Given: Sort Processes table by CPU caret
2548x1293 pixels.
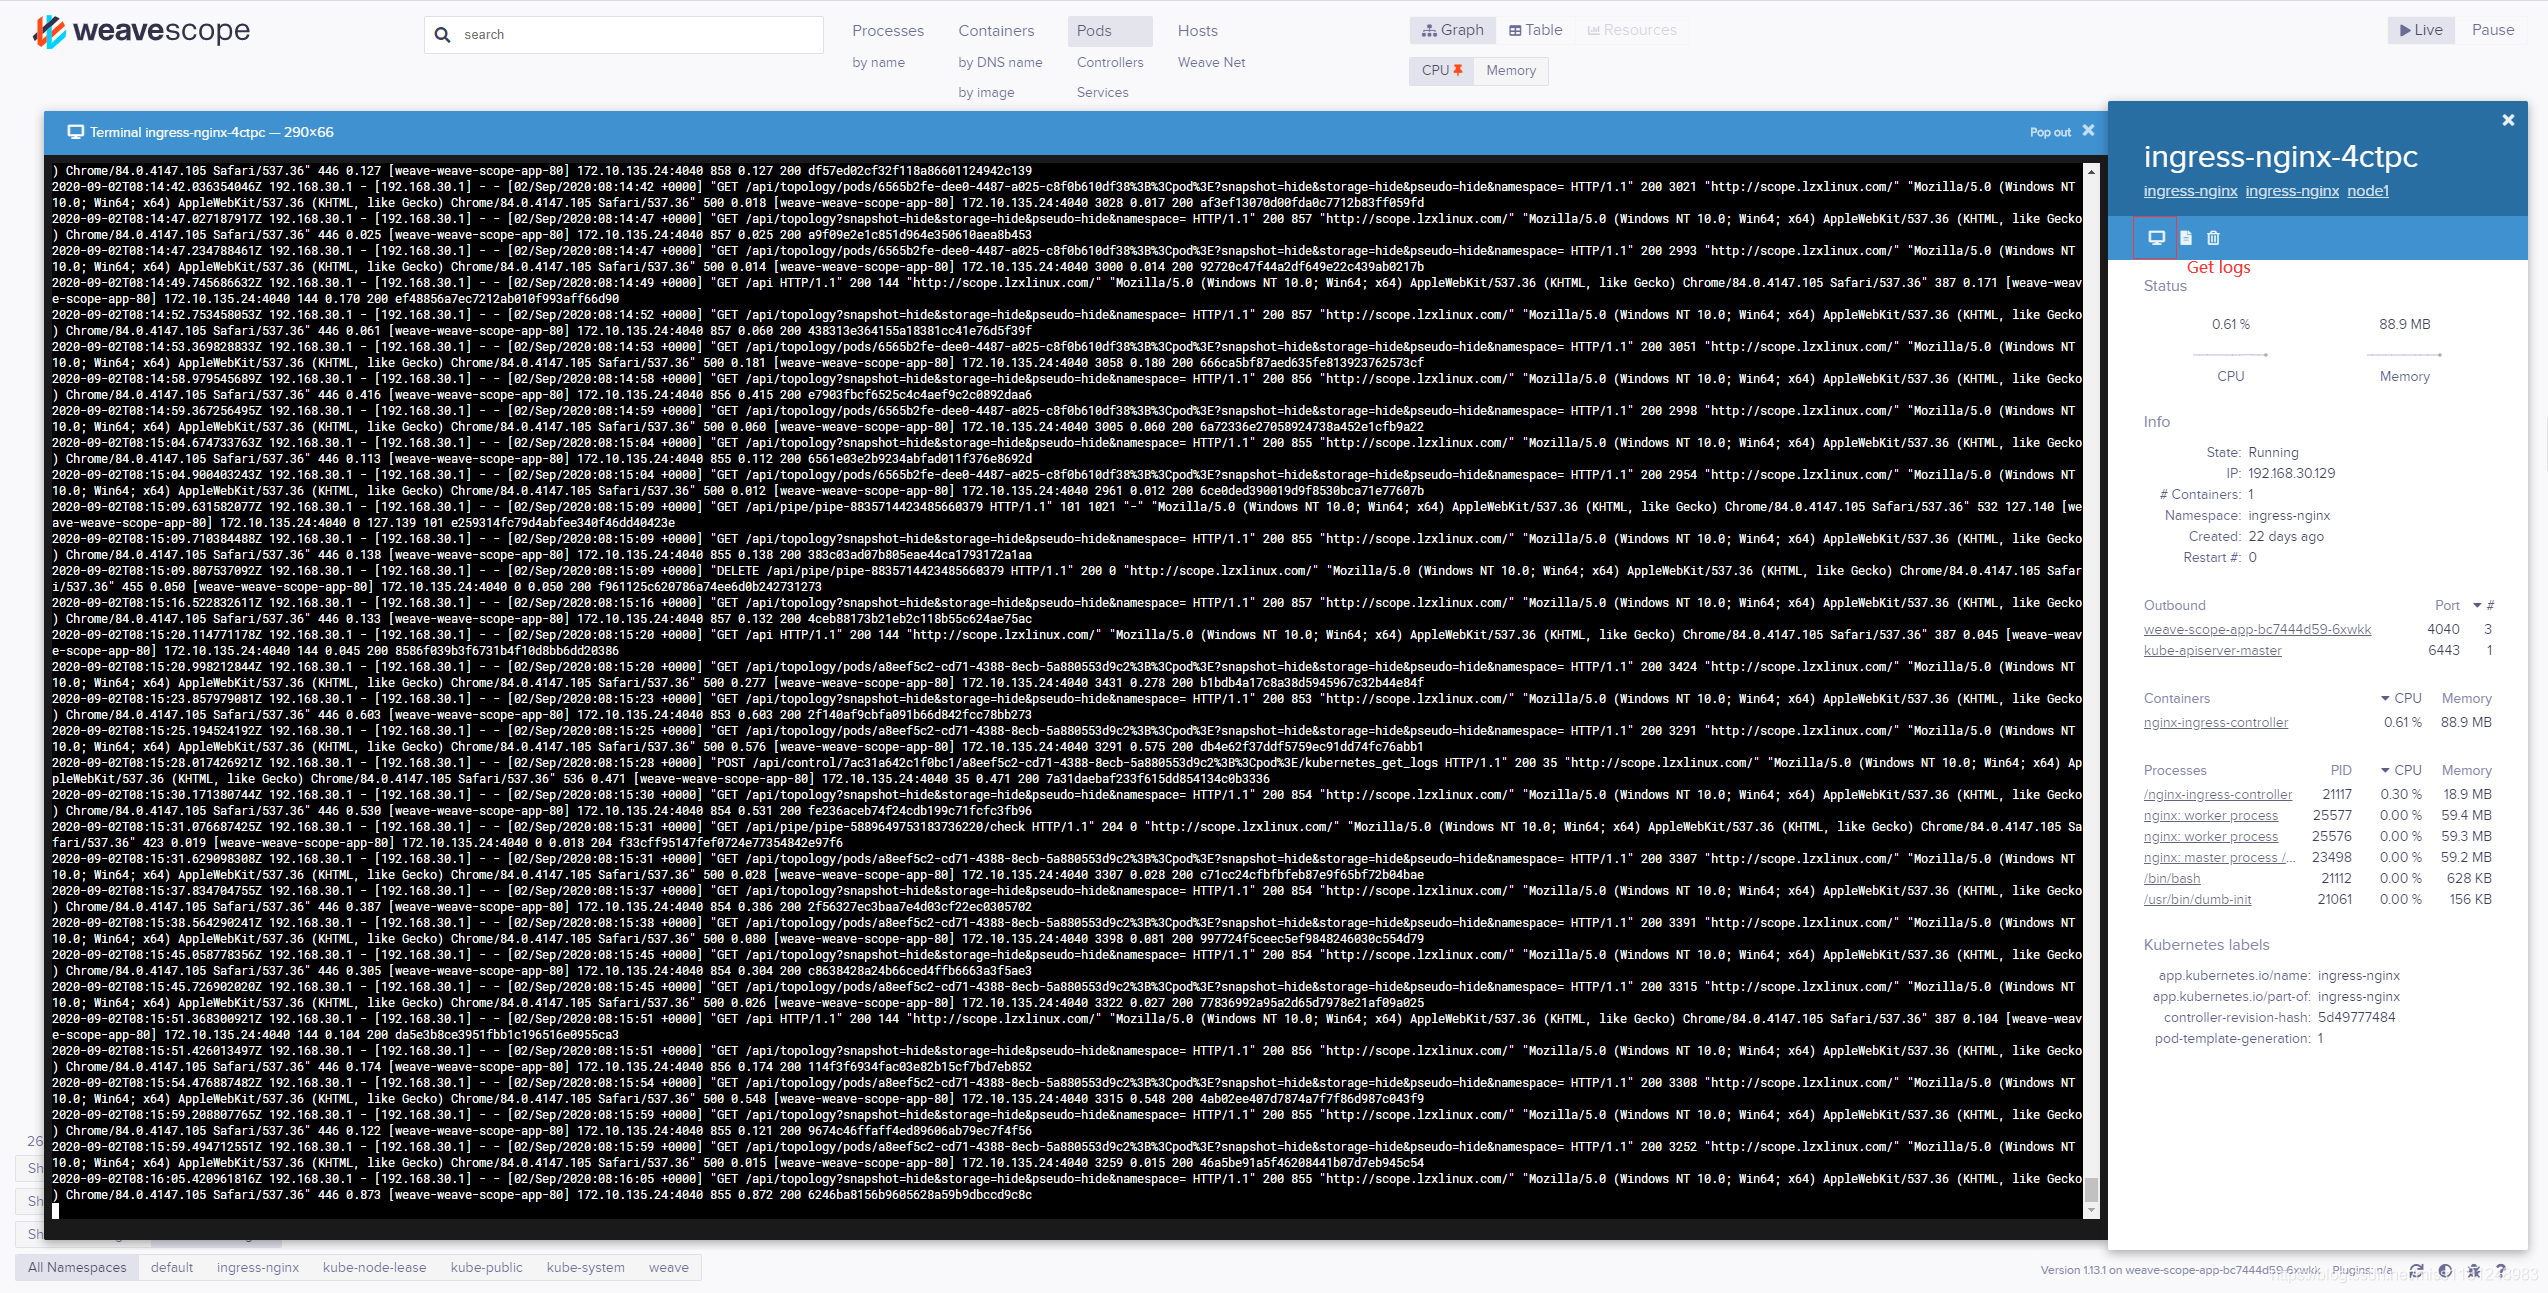Looking at the screenshot, I should (x=2385, y=770).
